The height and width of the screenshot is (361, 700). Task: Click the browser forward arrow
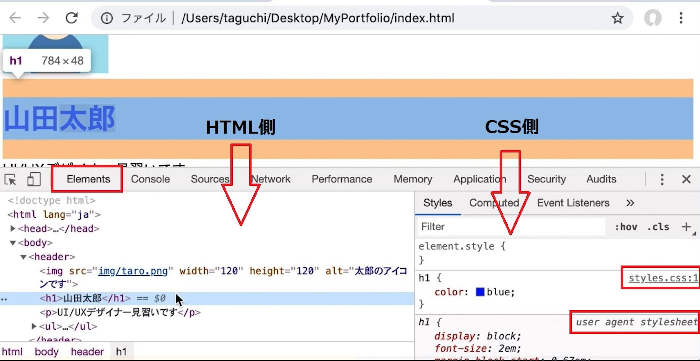(x=43, y=18)
